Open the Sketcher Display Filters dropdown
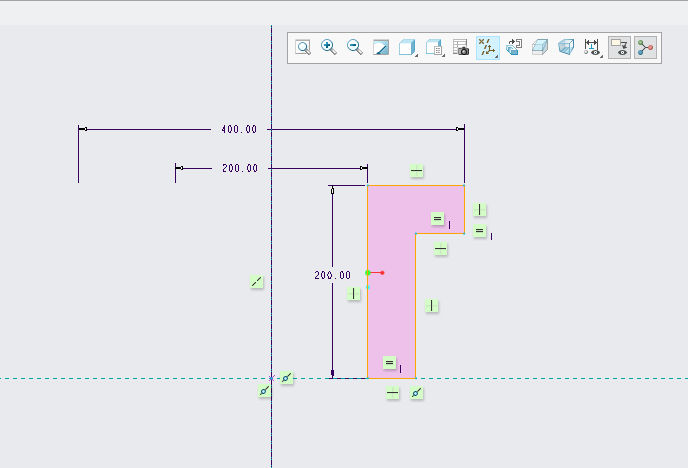This screenshot has width=688, height=468. [x=593, y=47]
